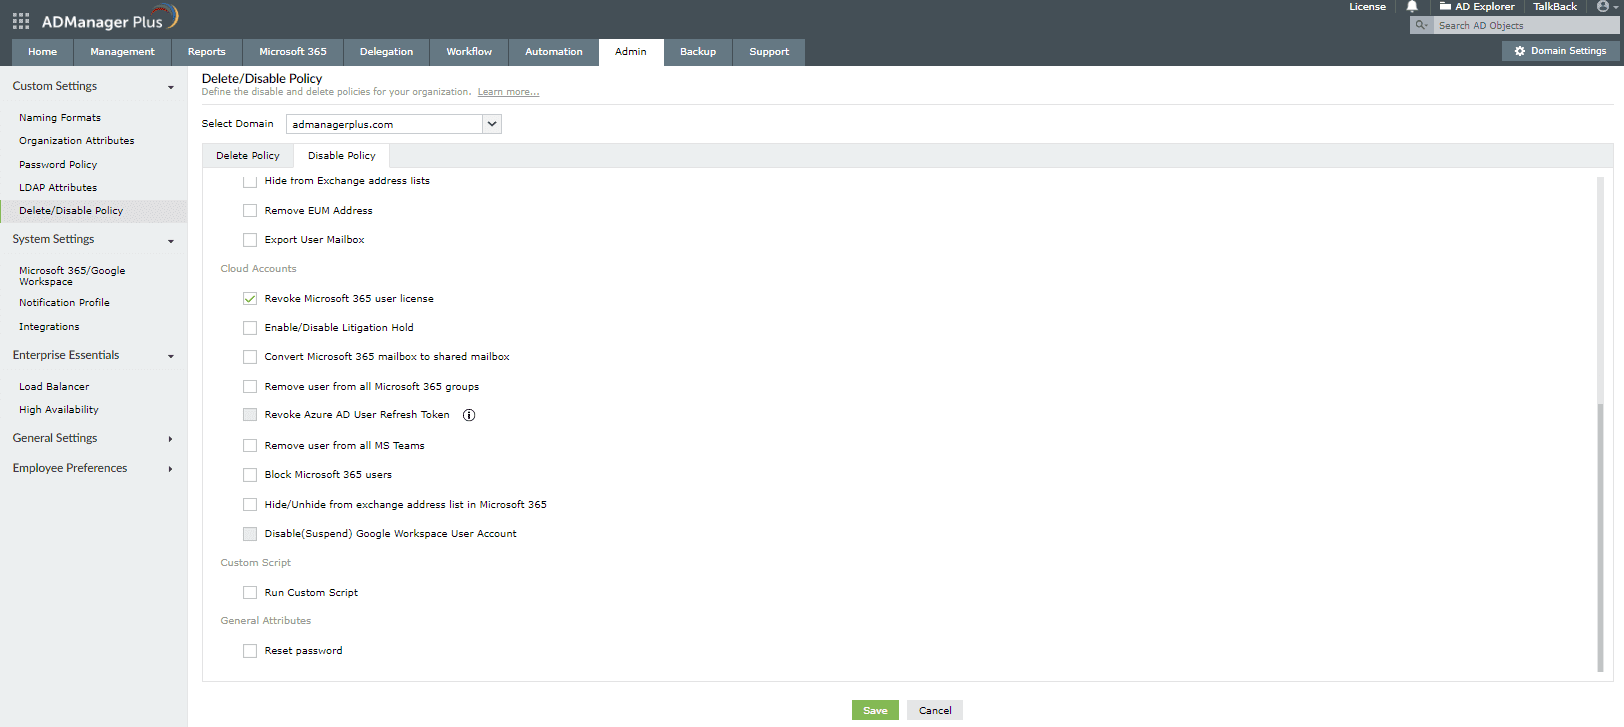Viewport: 1624px width, 727px height.
Task: Go to Integrations in sidebar
Action: point(49,327)
